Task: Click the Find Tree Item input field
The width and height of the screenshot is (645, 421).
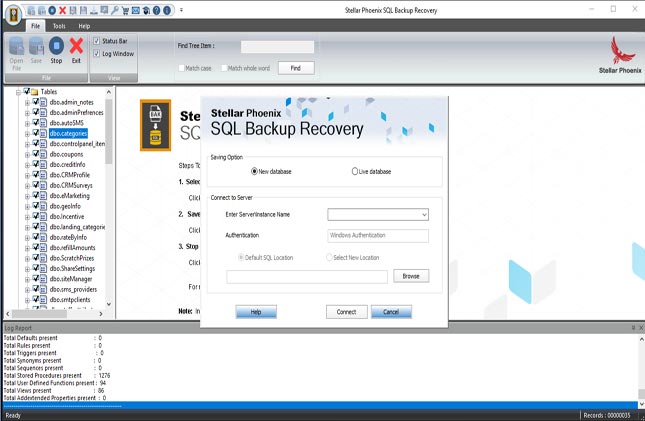Action: coord(277,47)
